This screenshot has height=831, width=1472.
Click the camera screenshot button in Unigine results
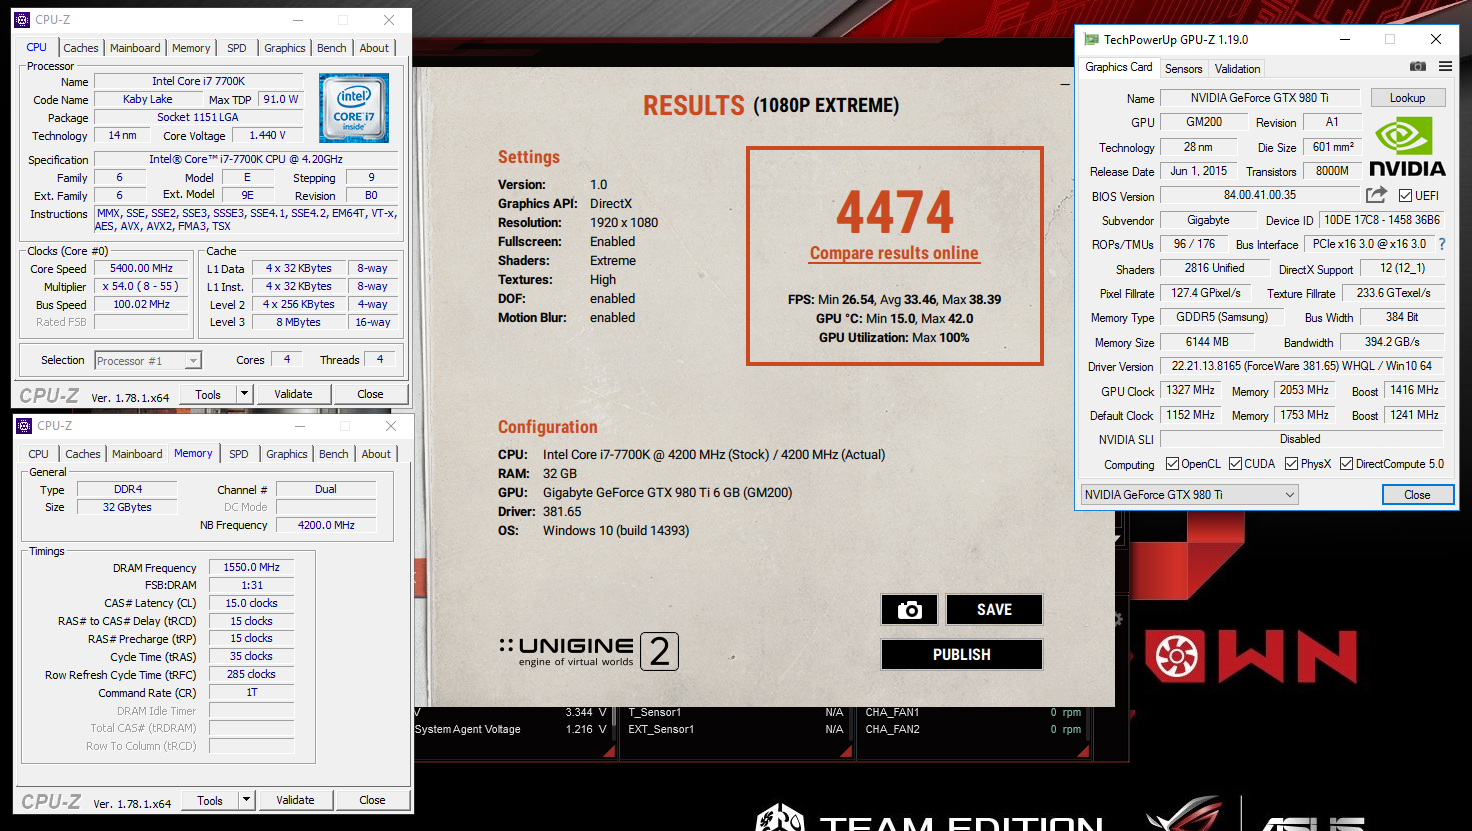pos(909,610)
